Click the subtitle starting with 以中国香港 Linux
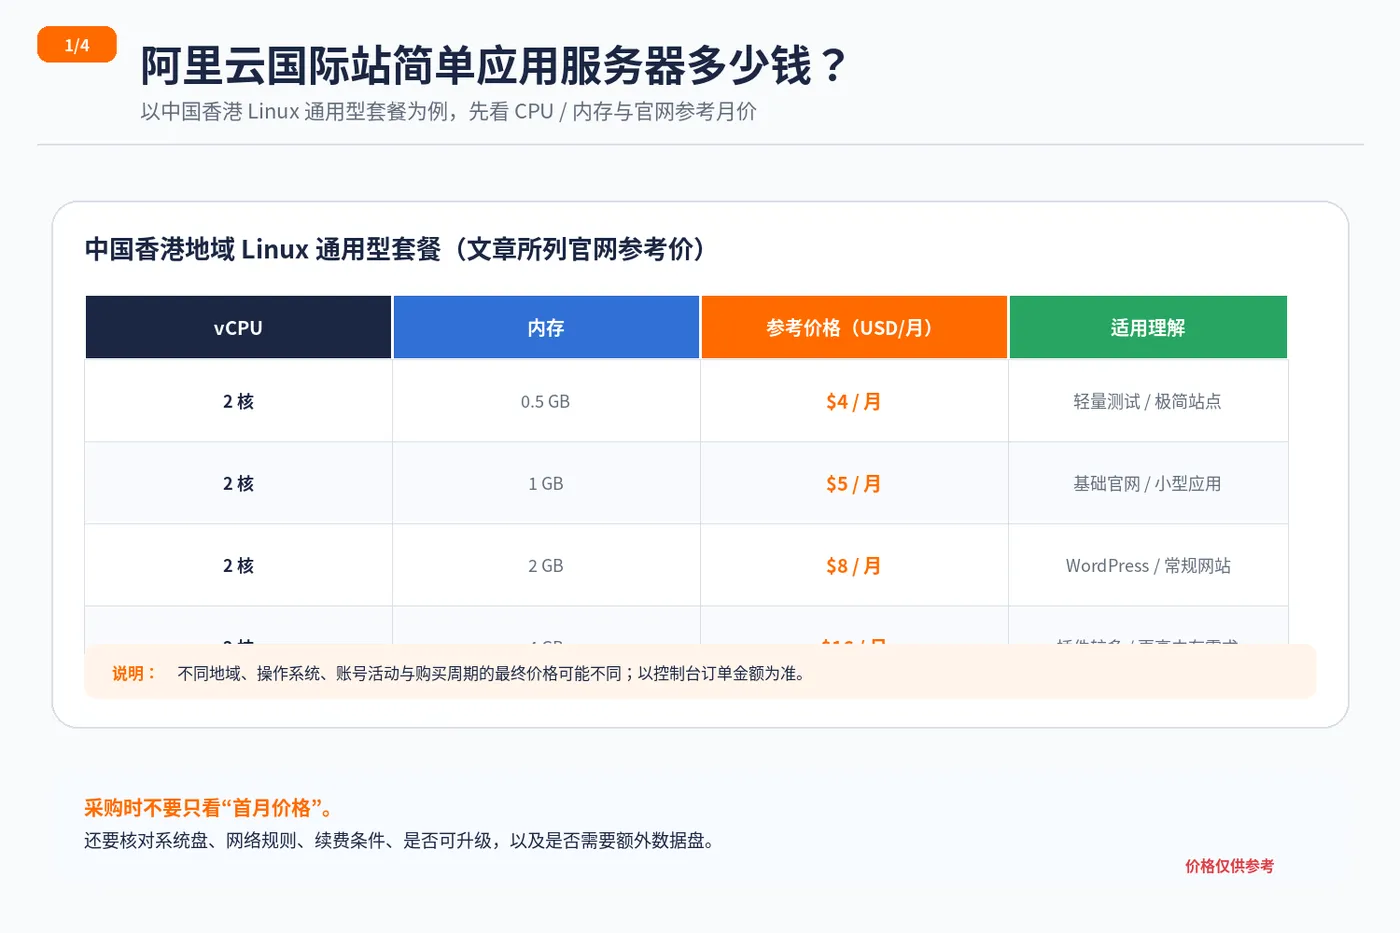This screenshot has width=1400, height=933. (448, 112)
